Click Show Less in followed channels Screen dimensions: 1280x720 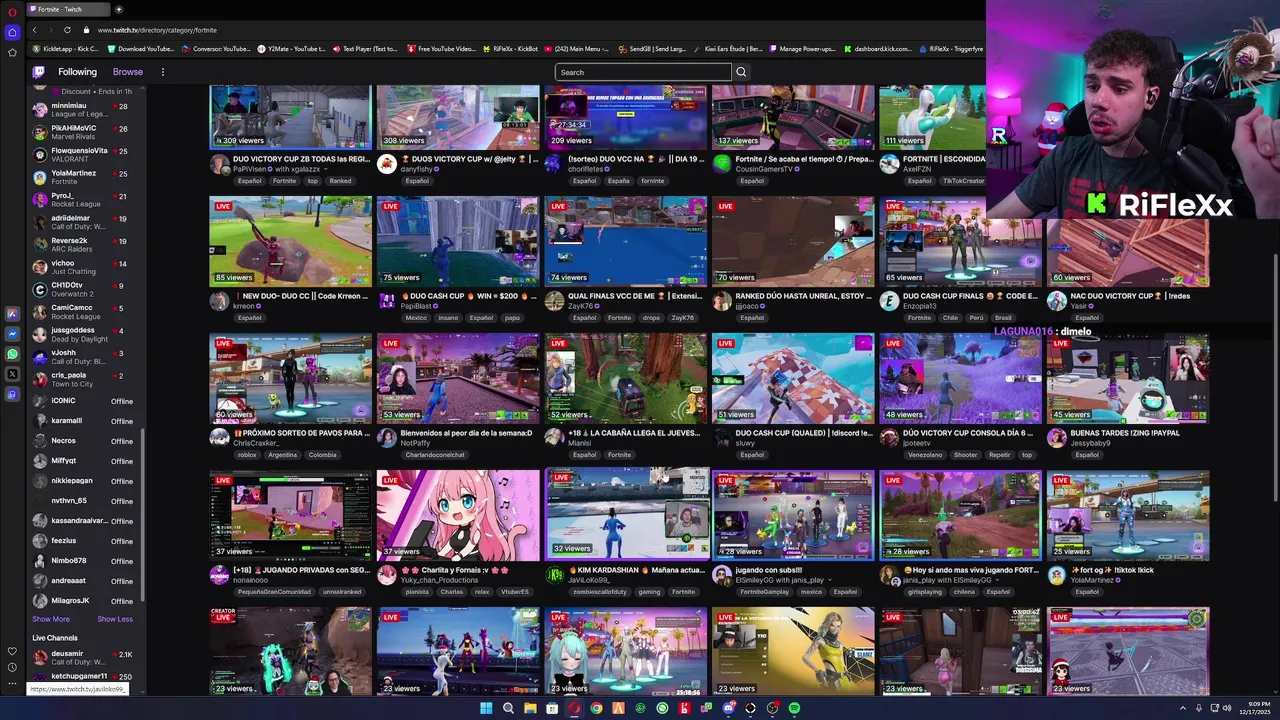(115, 619)
